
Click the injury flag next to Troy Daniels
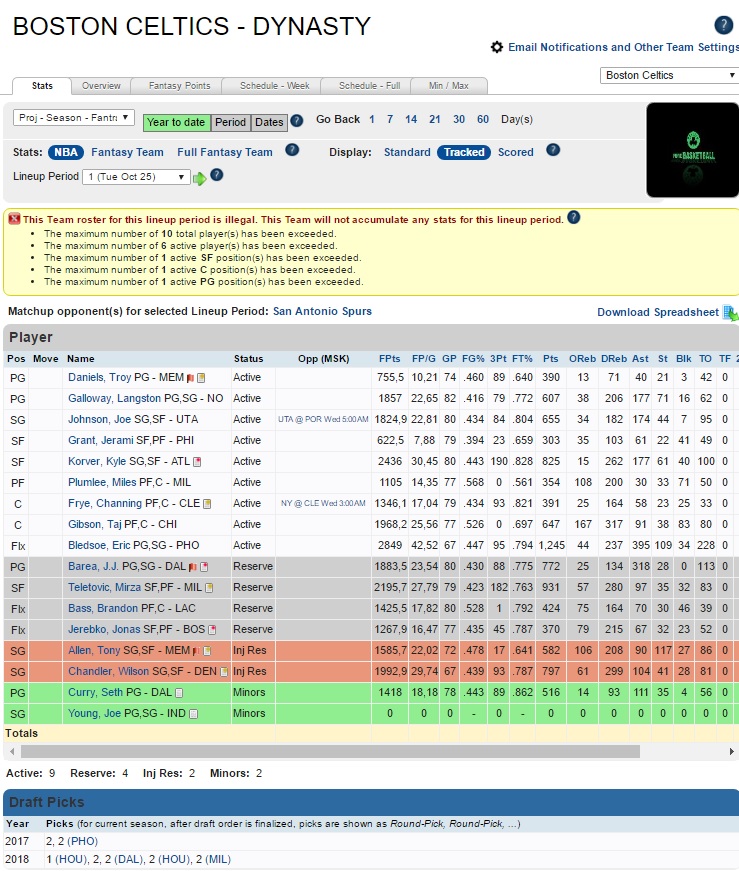190,378
